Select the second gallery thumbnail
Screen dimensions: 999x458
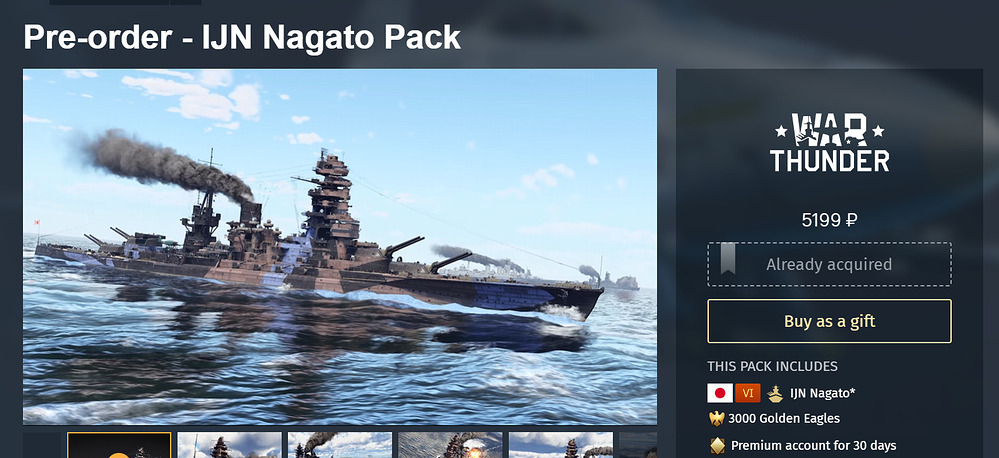click(229, 445)
